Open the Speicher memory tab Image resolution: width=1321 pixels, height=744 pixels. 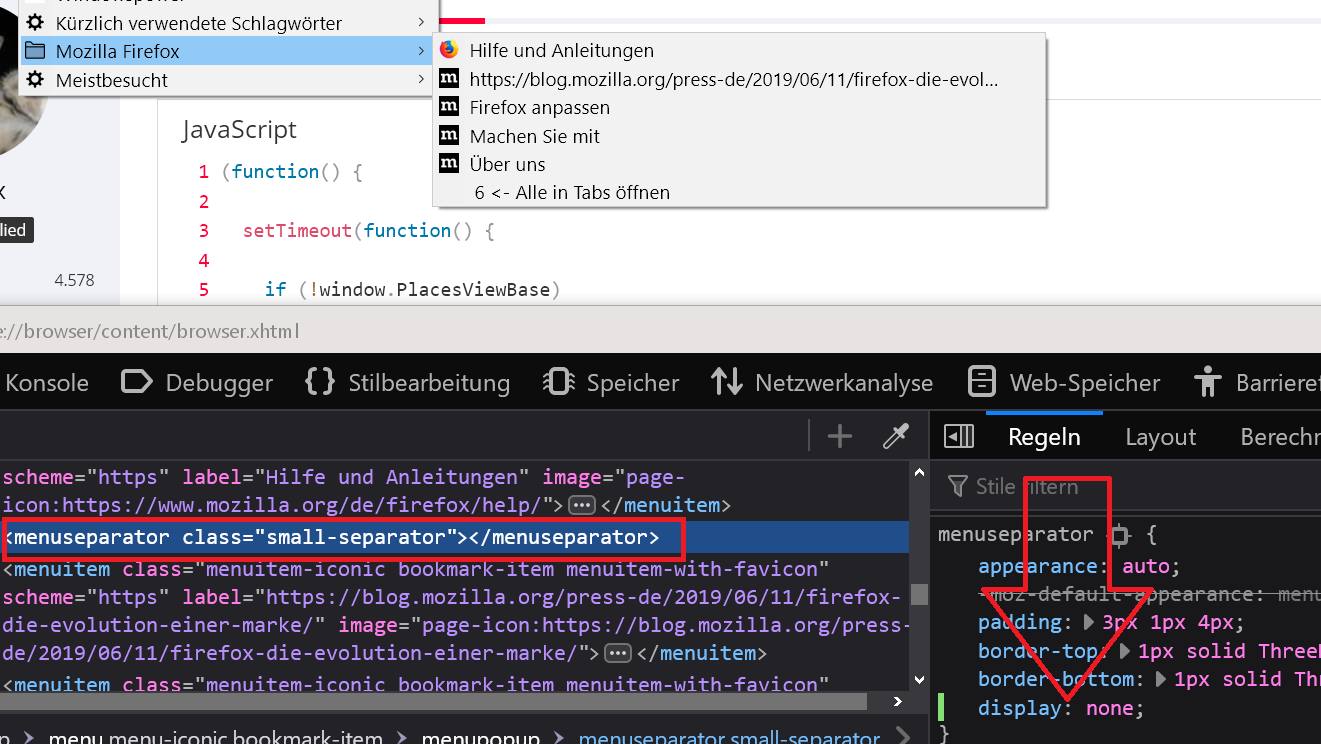click(612, 382)
